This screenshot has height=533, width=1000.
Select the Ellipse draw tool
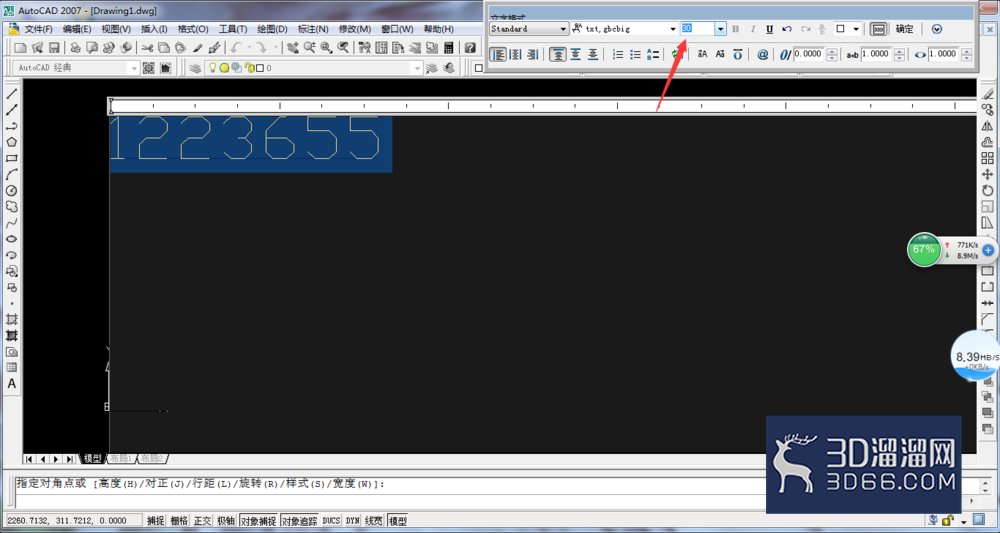click(11, 239)
